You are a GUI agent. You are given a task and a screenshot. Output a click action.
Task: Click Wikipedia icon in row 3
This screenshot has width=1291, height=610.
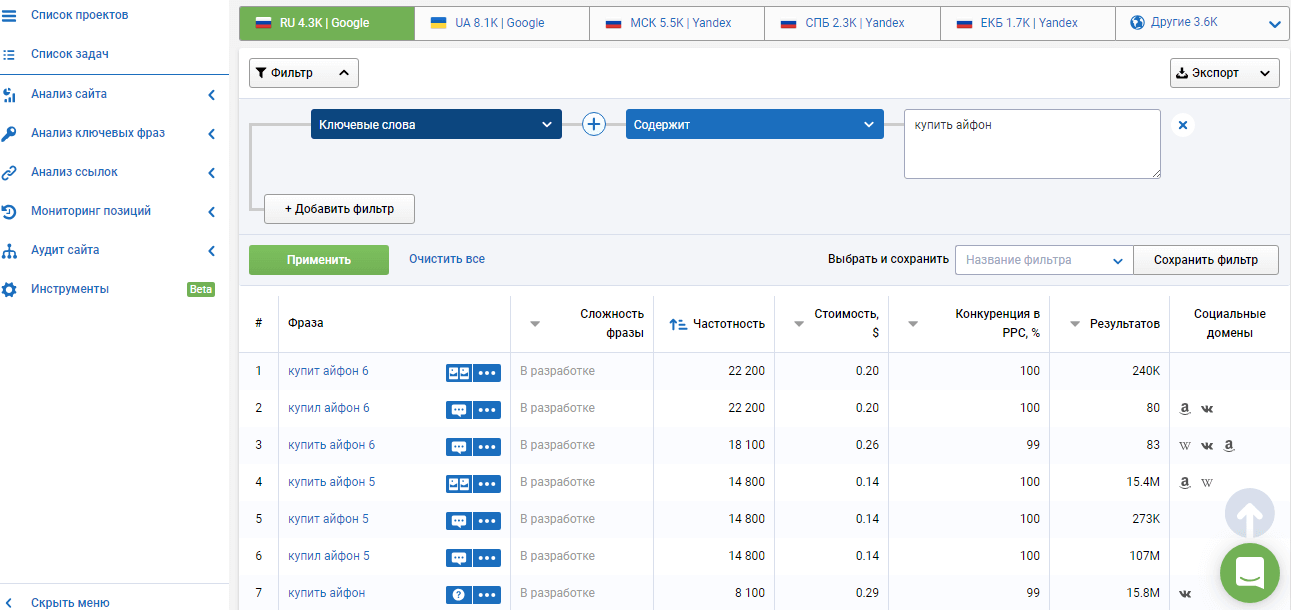click(x=1185, y=446)
